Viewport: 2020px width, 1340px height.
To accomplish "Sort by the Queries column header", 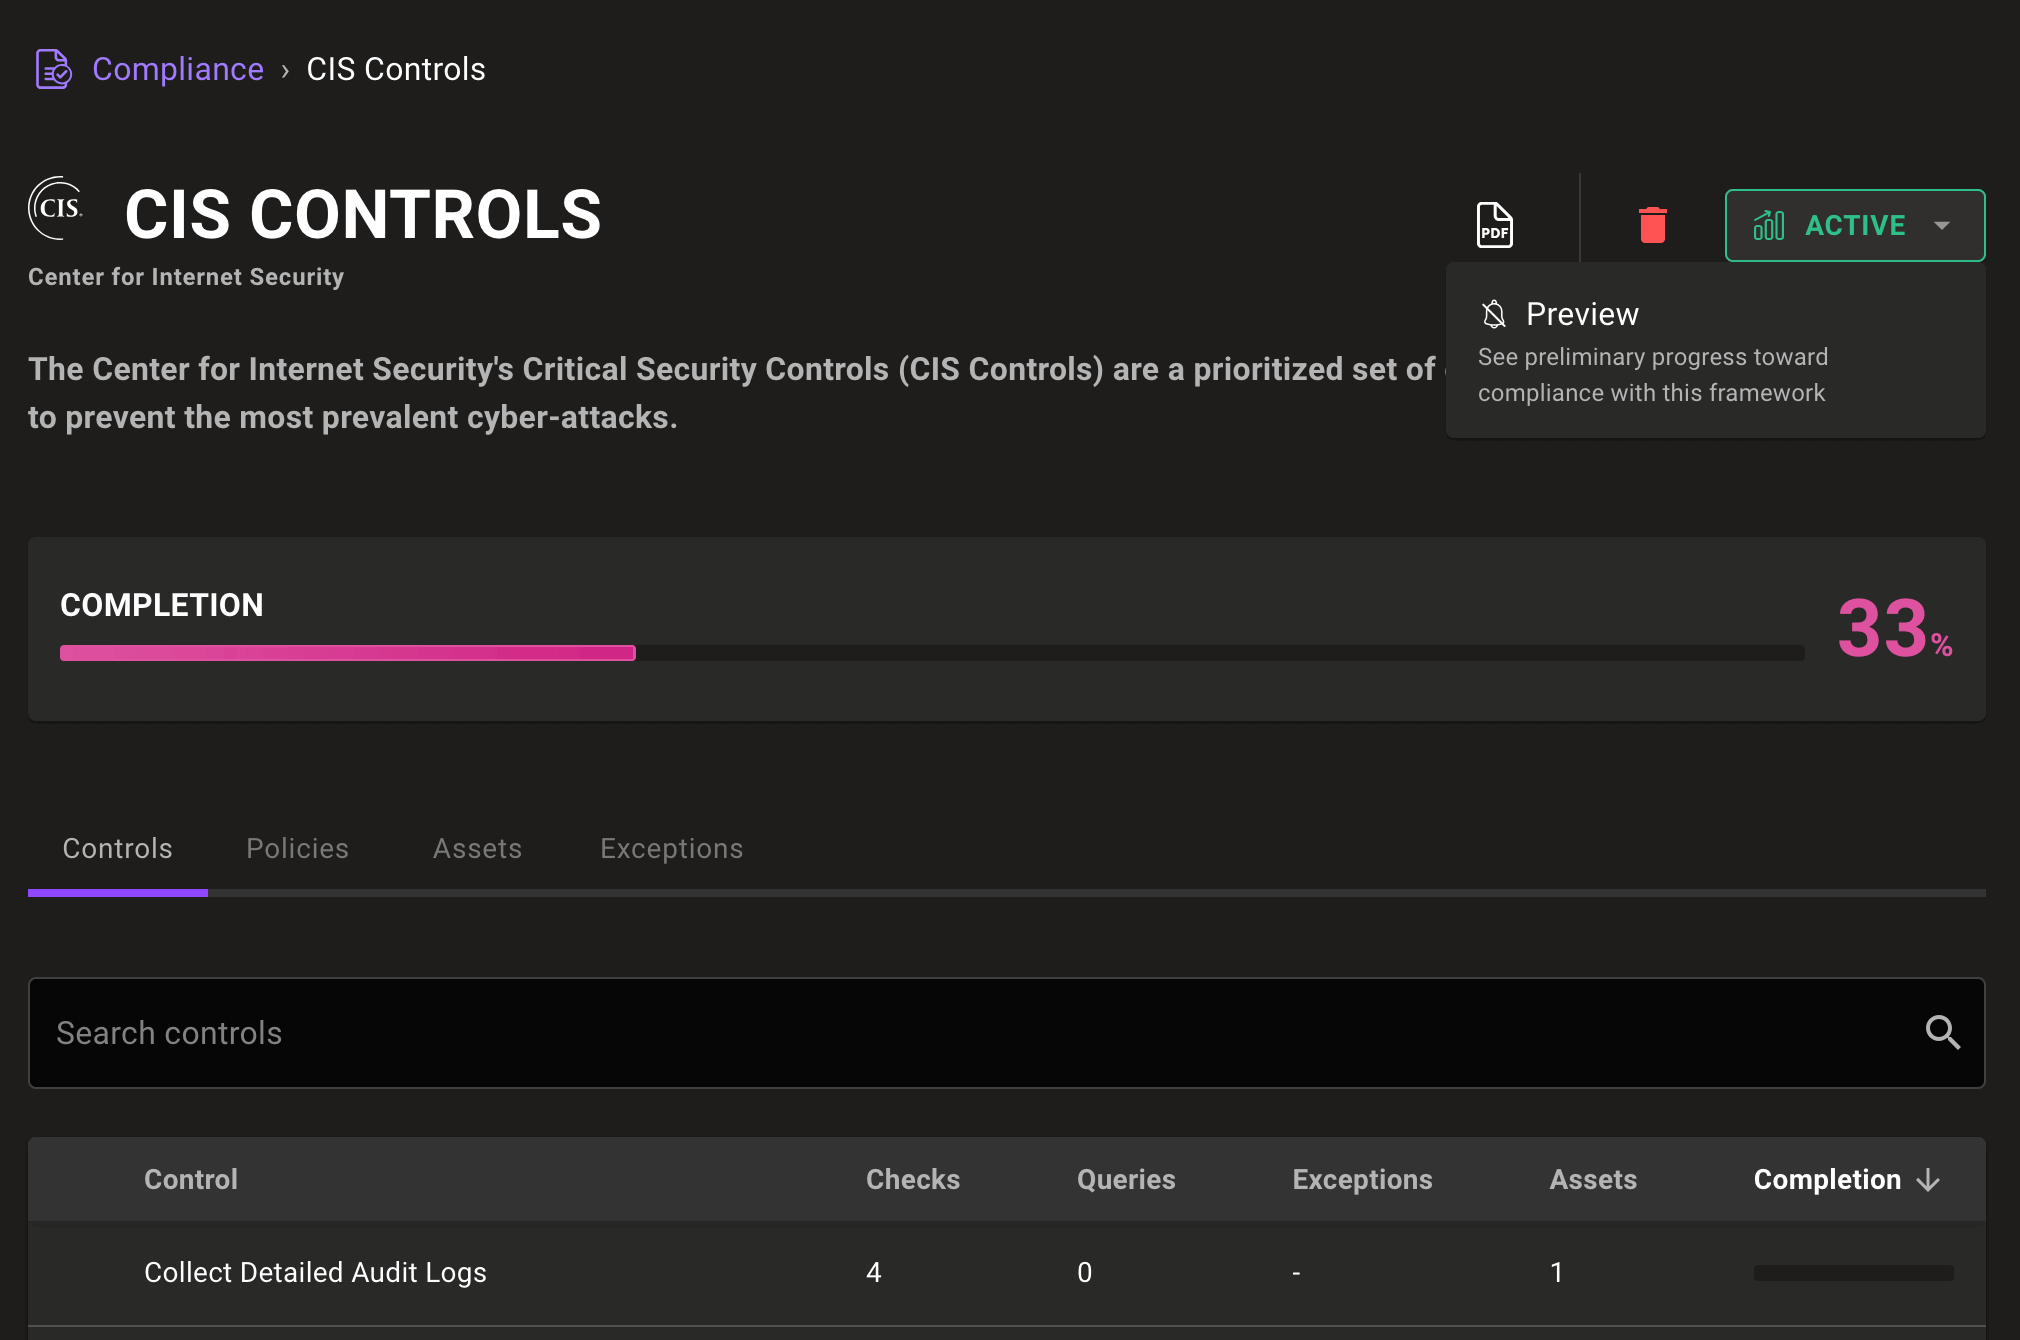I will [x=1125, y=1180].
